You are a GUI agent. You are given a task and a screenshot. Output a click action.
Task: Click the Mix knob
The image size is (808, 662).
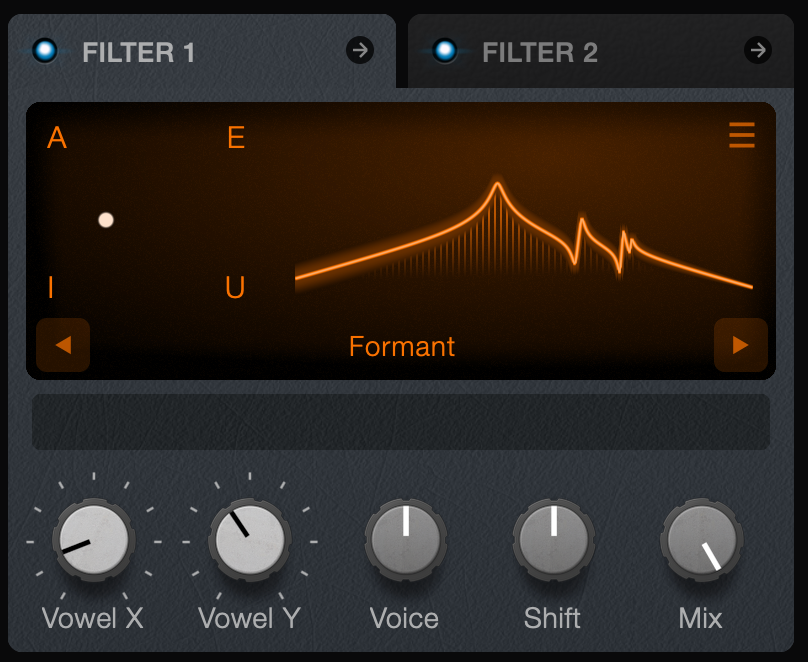pos(702,540)
